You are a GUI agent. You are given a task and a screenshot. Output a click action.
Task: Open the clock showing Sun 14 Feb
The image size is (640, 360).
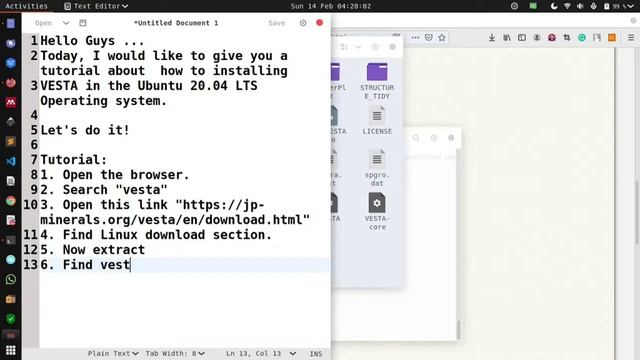pos(331,6)
